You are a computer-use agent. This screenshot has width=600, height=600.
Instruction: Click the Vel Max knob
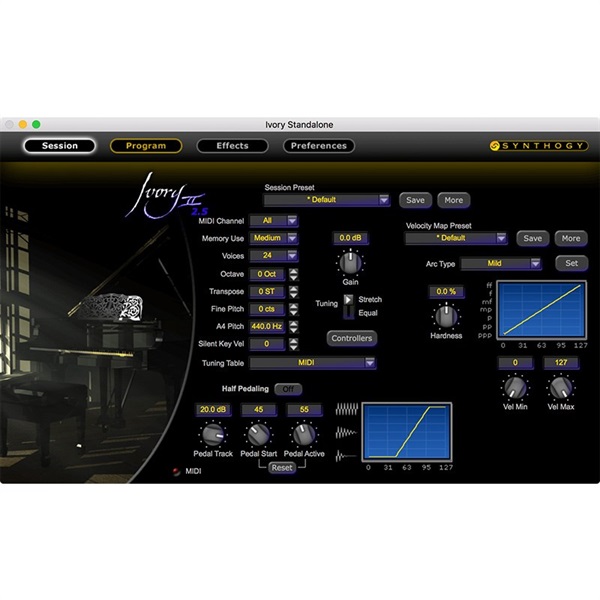[x=561, y=388]
